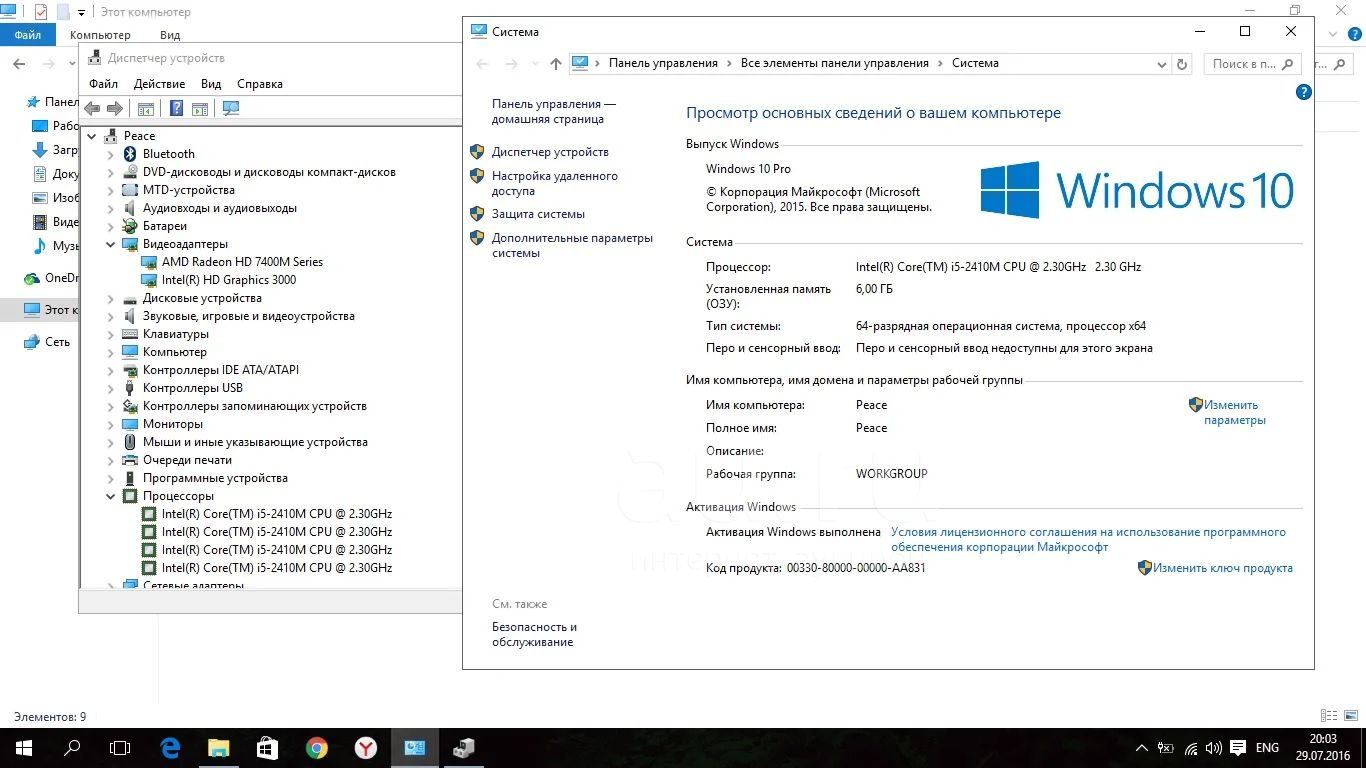Image resolution: width=1366 pixels, height=768 pixels.
Task: Expand the Мониторы node
Action: pos(111,424)
